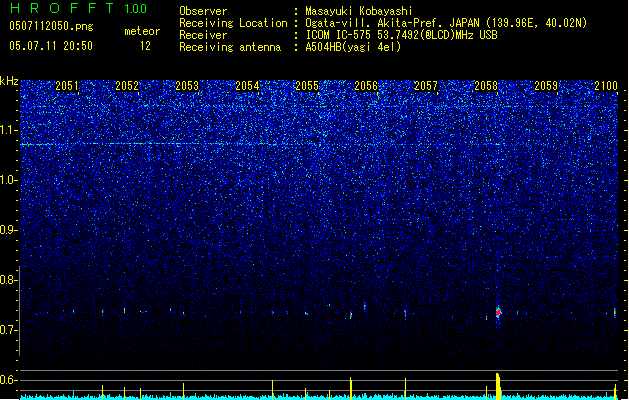Select the filename 0507112050.png

pyautogui.click(x=51, y=26)
